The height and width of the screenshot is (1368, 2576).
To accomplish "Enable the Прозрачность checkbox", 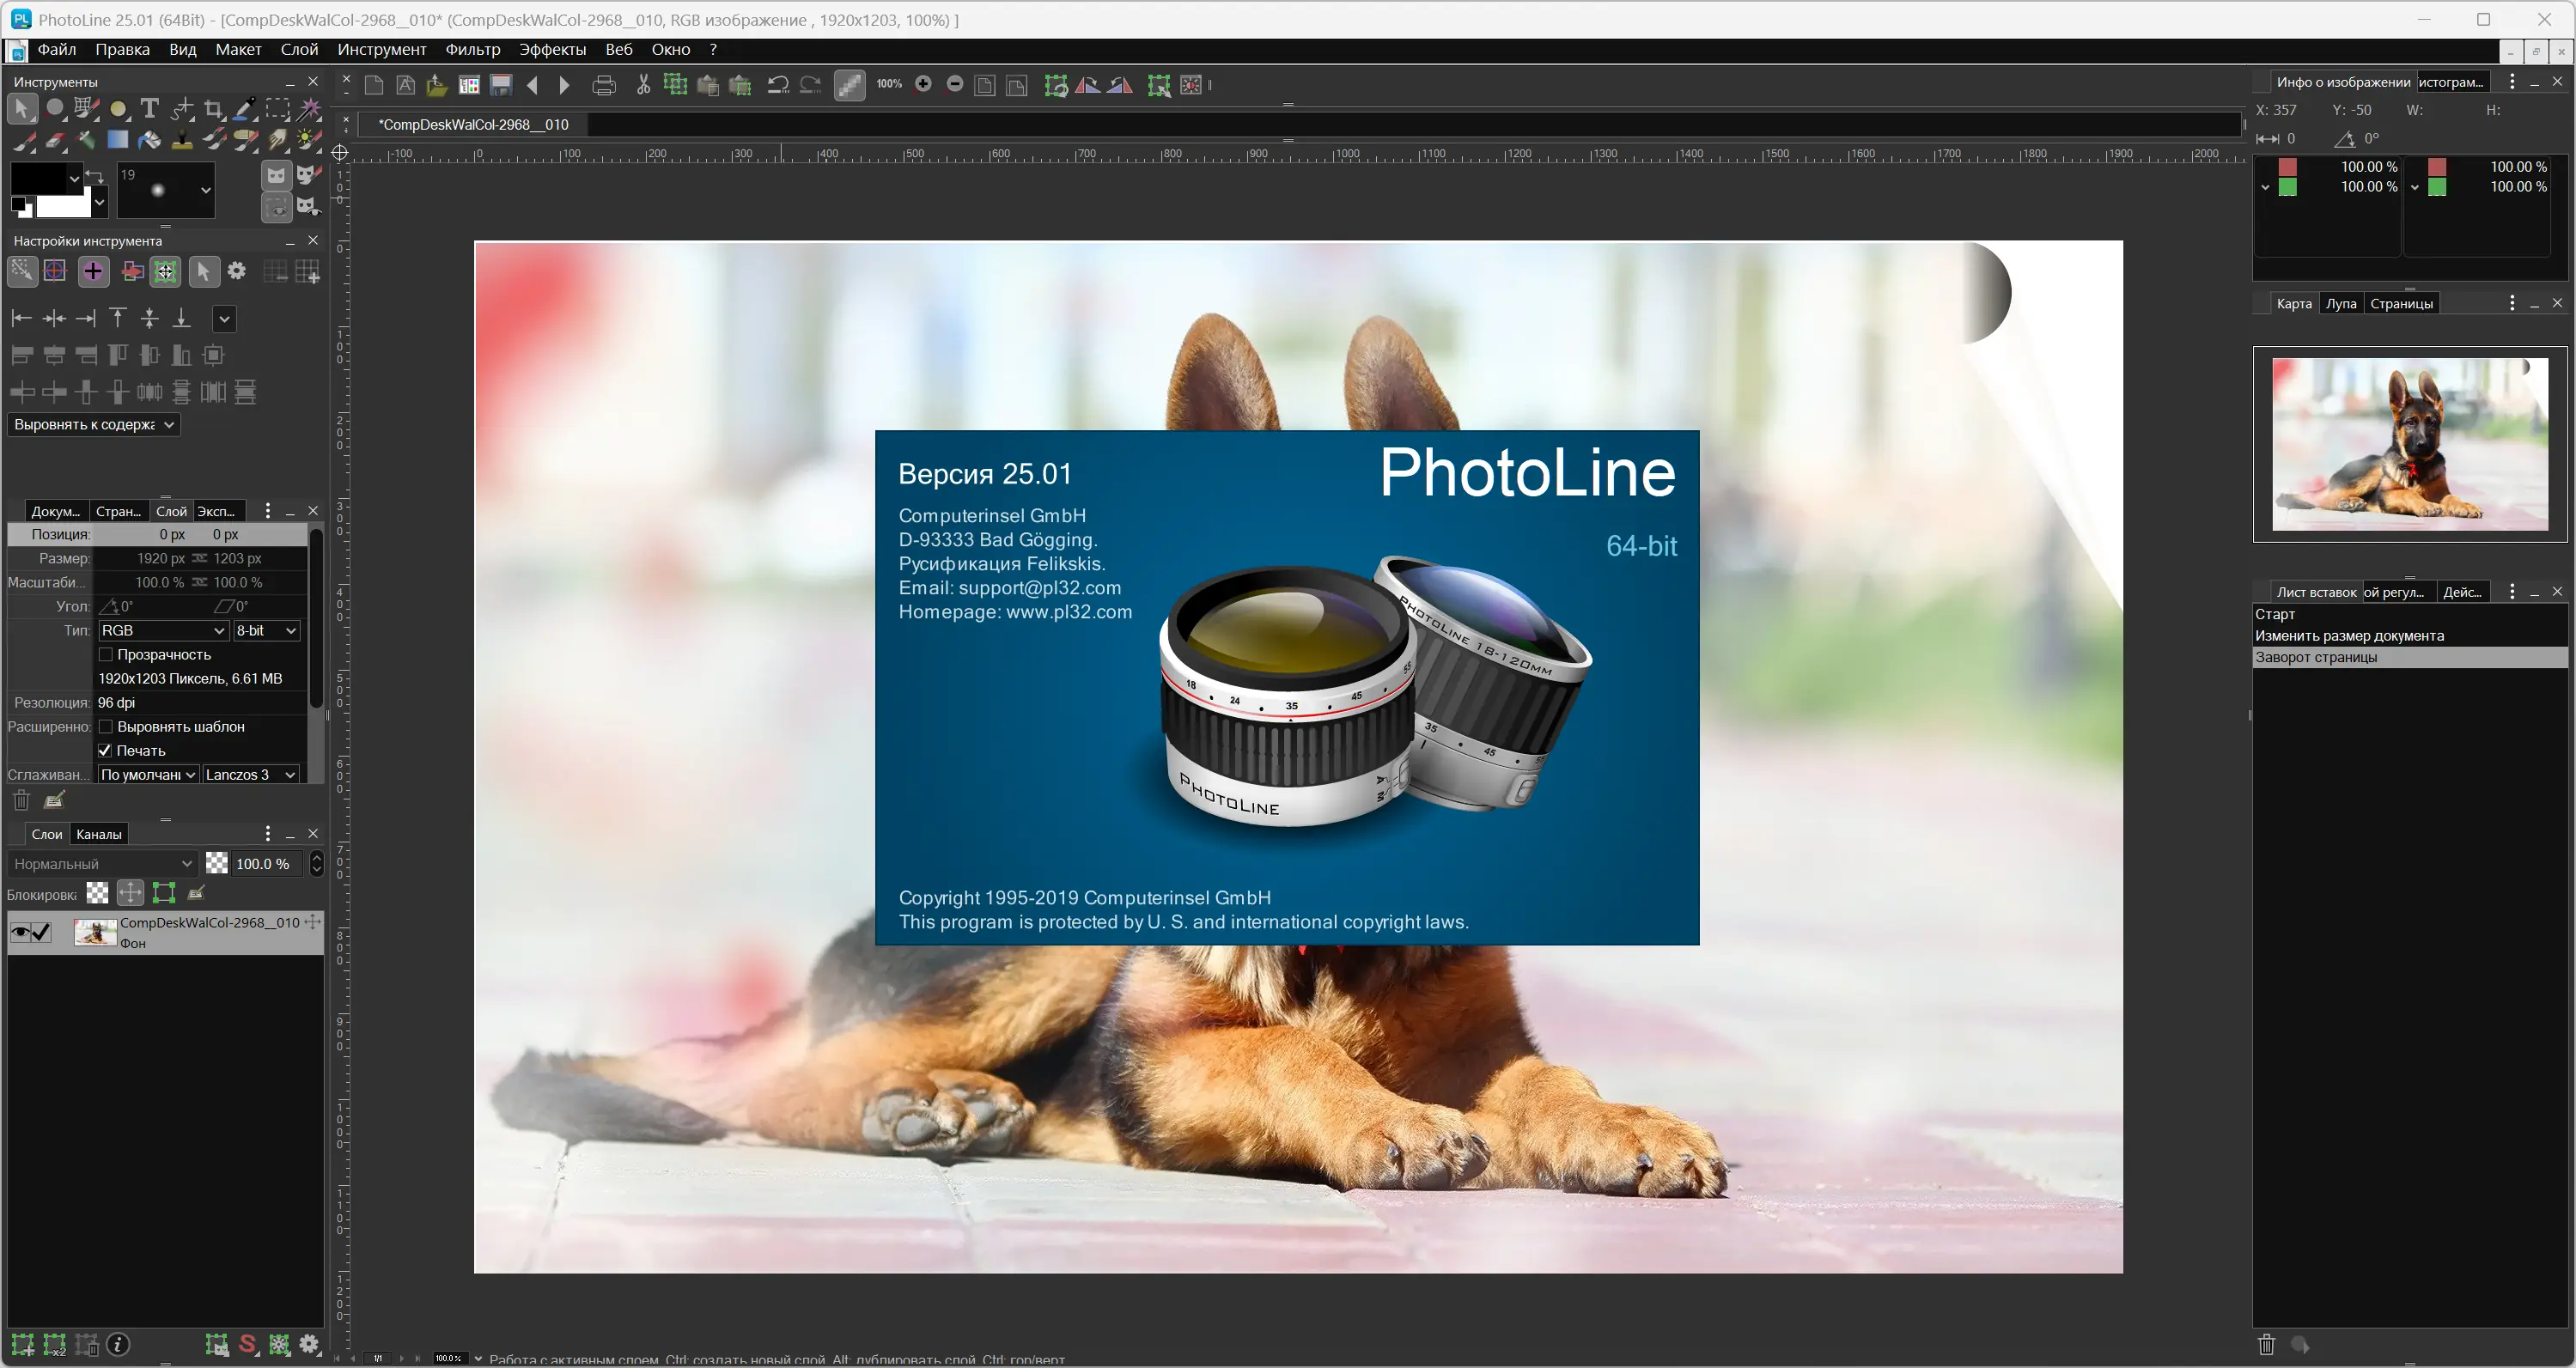I will (106, 654).
